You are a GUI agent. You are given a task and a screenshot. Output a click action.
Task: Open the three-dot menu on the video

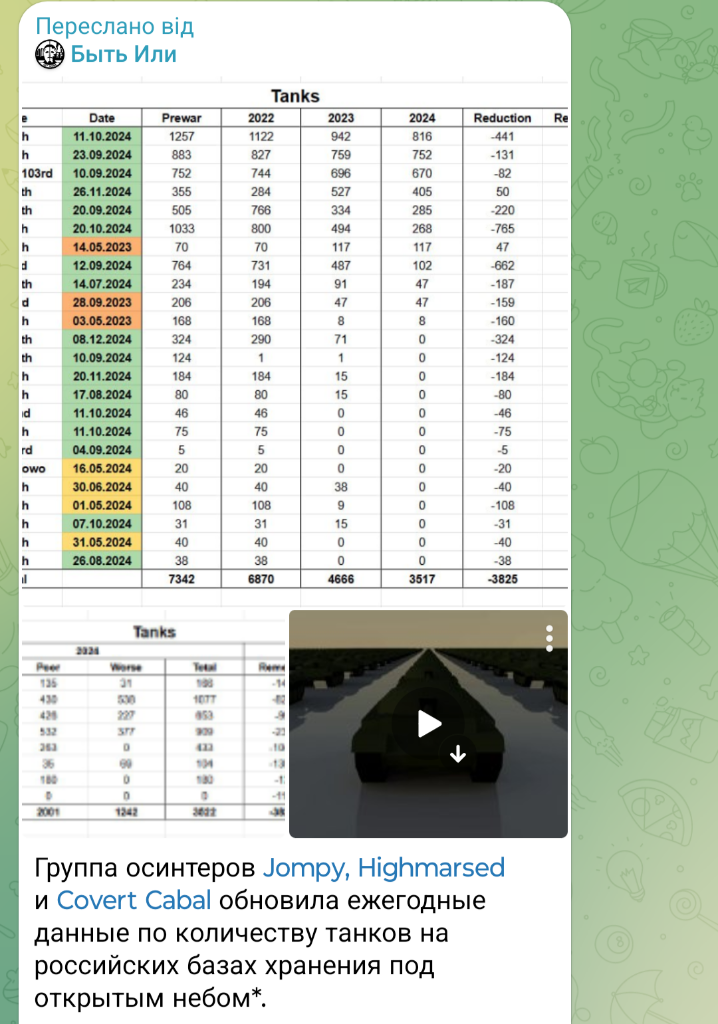point(548,638)
